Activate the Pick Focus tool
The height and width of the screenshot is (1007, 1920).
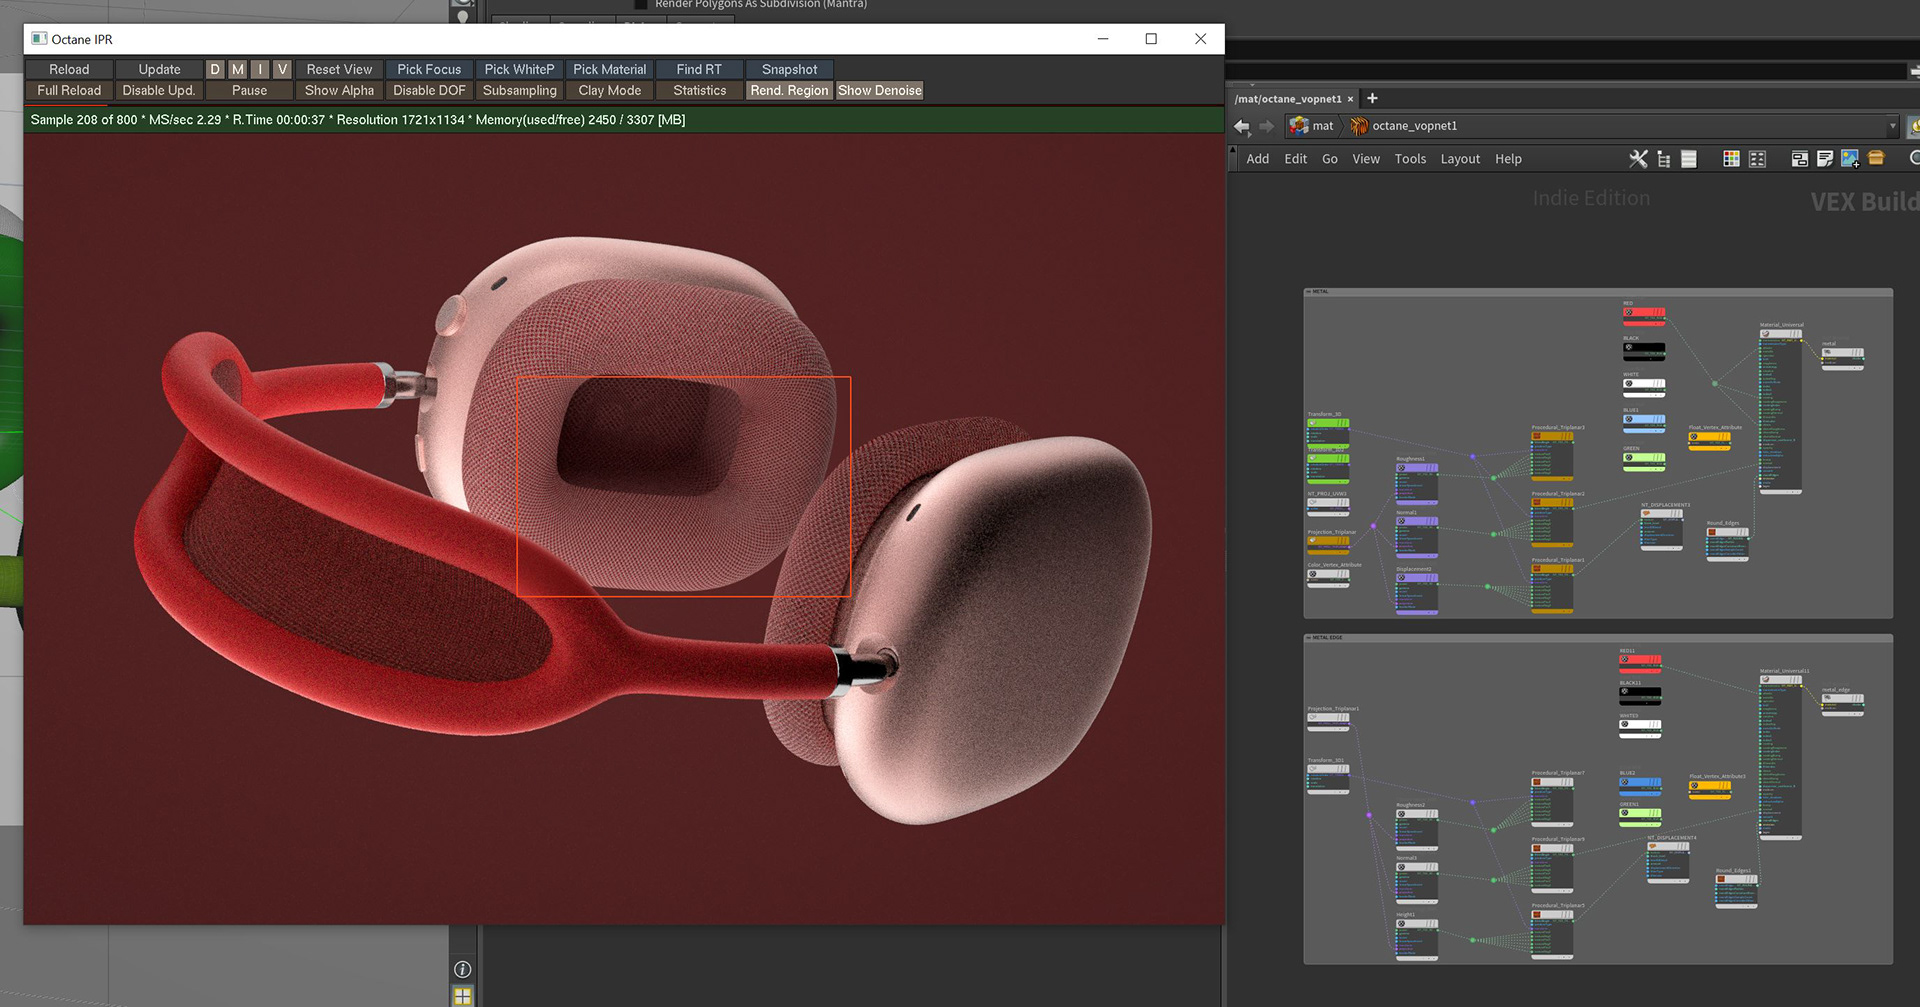(429, 69)
